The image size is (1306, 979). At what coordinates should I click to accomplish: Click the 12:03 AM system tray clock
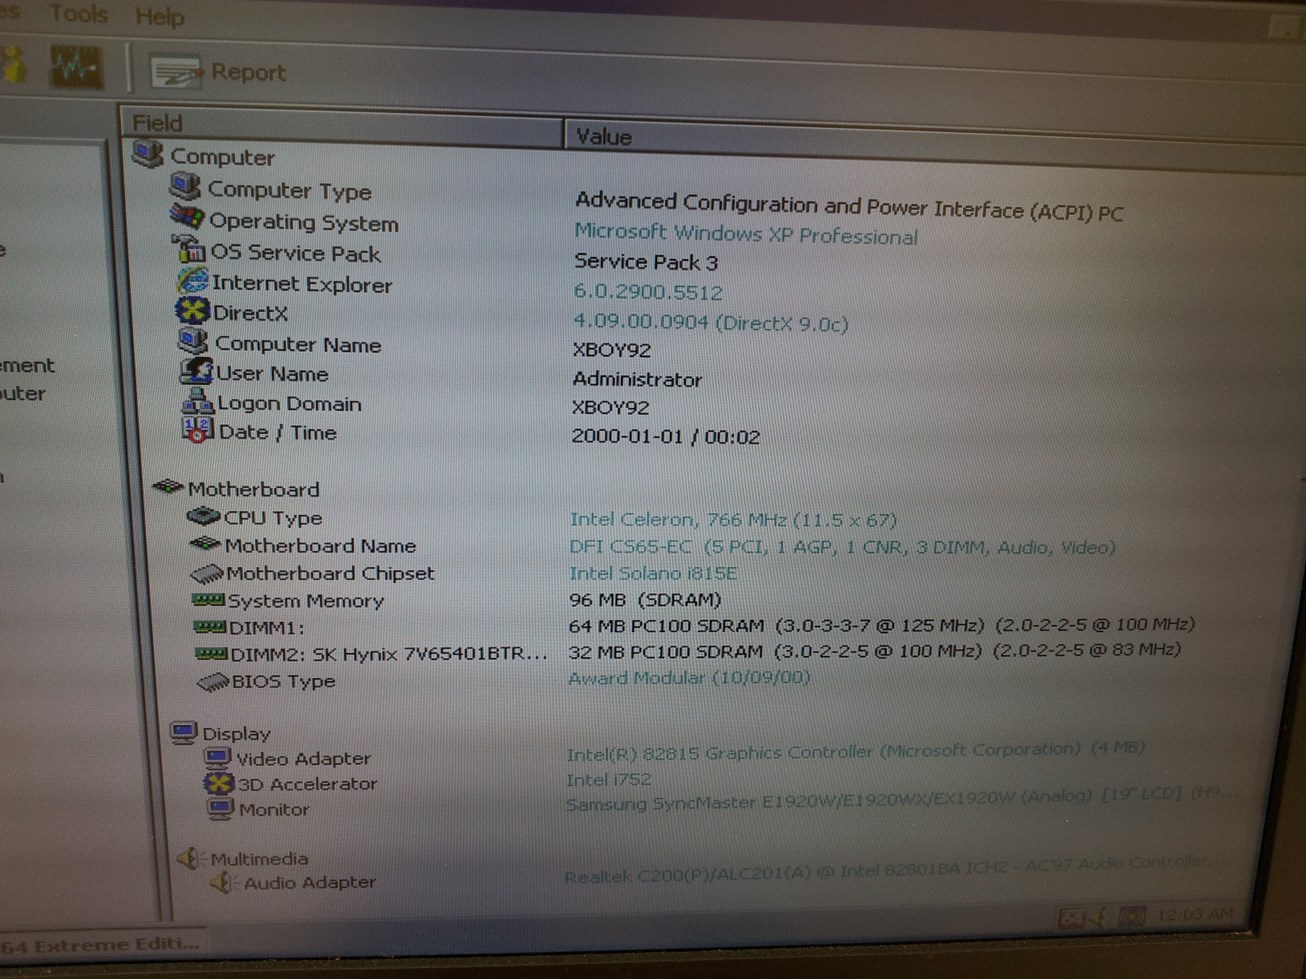[x=1194, y=914]
